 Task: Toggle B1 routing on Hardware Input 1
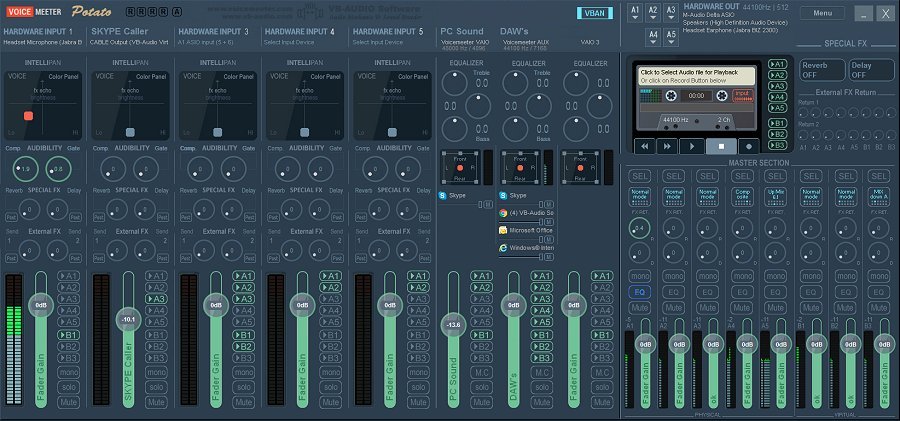pyautogui.click(x=68, y=335)
